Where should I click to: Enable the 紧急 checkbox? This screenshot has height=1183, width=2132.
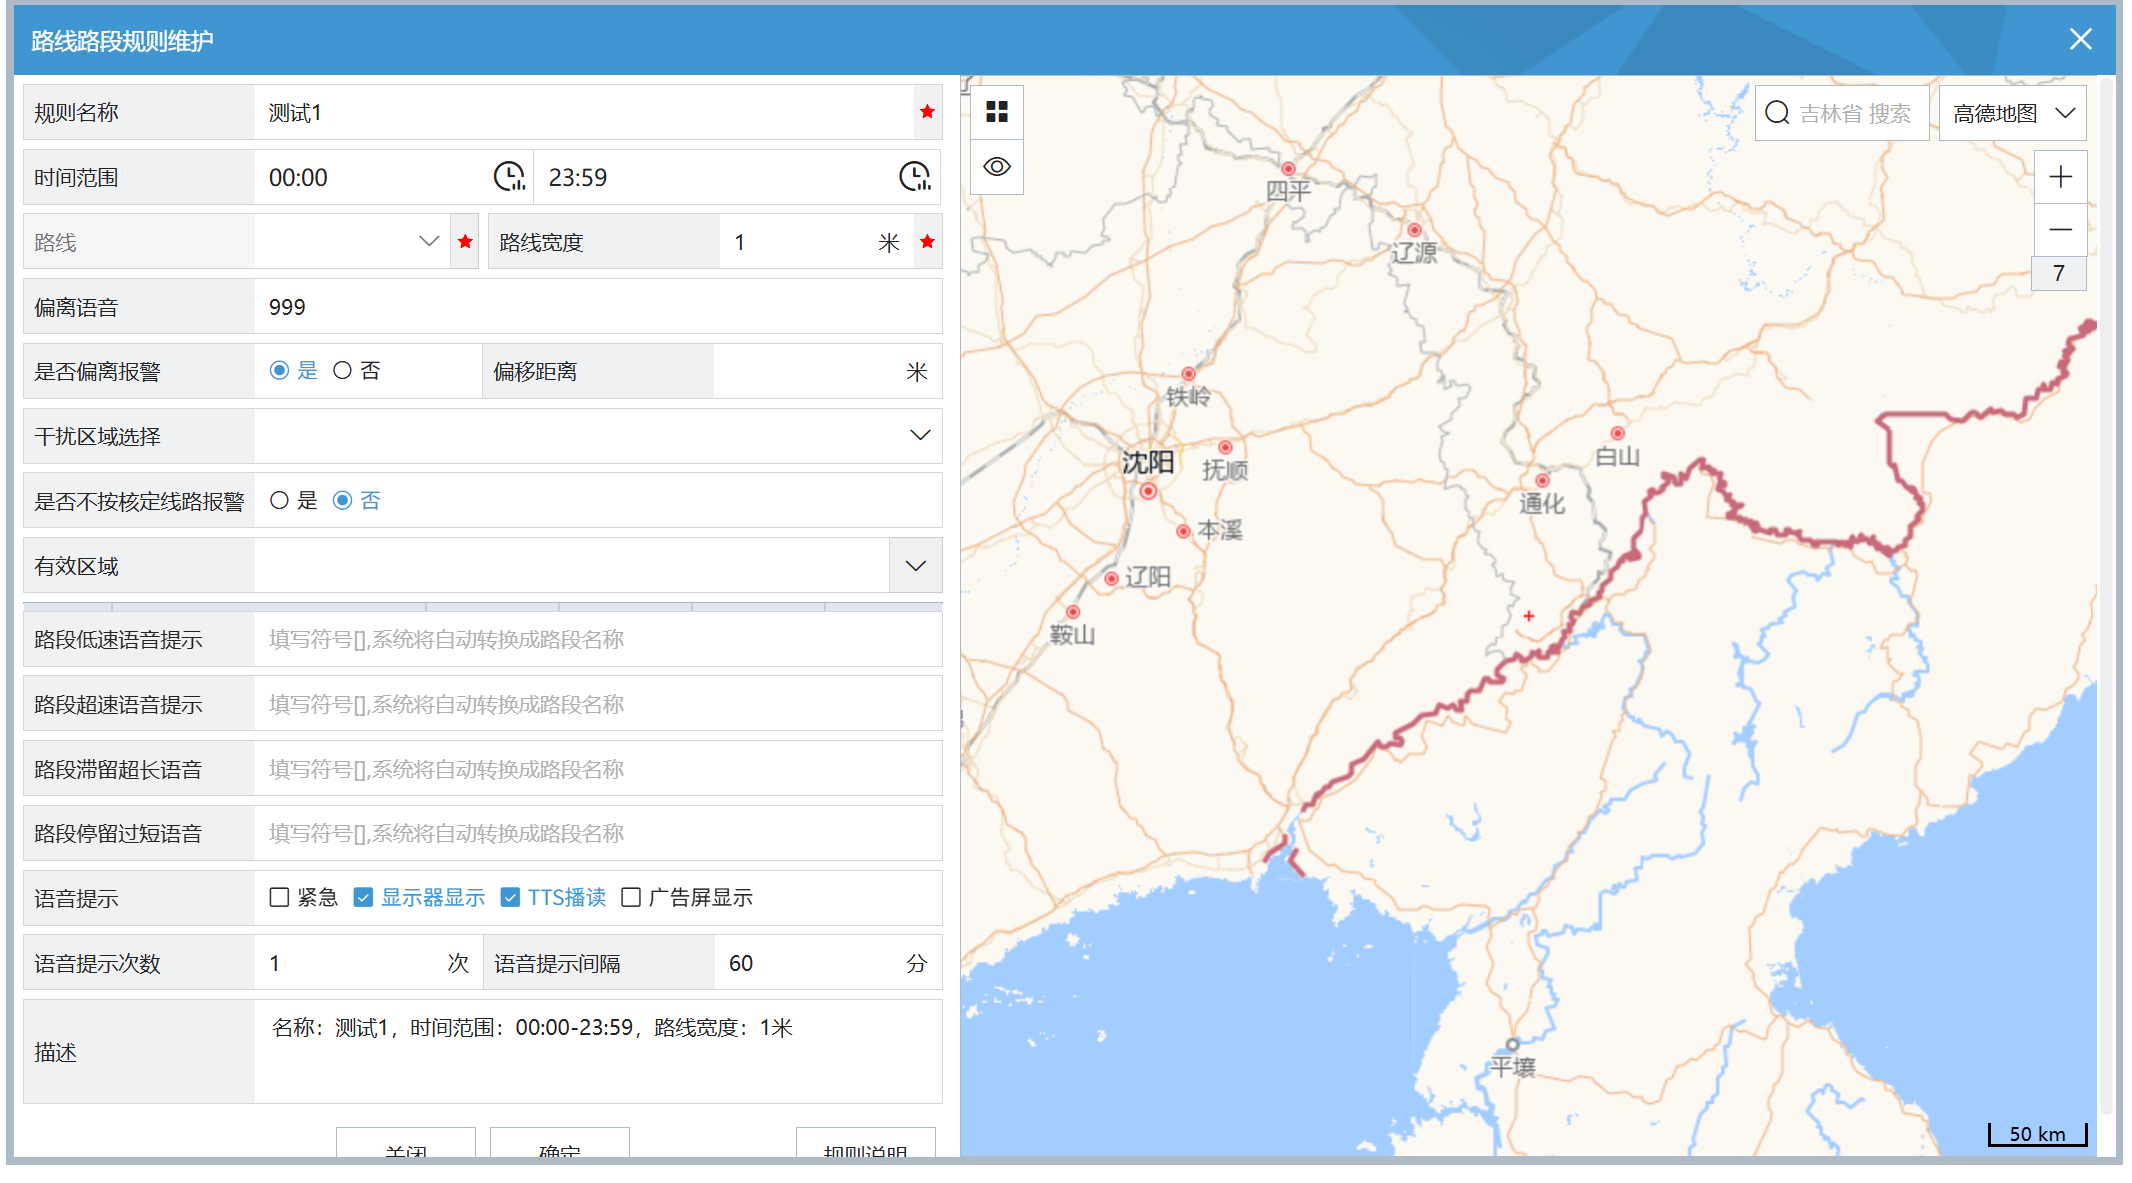[x=279, y=897]
